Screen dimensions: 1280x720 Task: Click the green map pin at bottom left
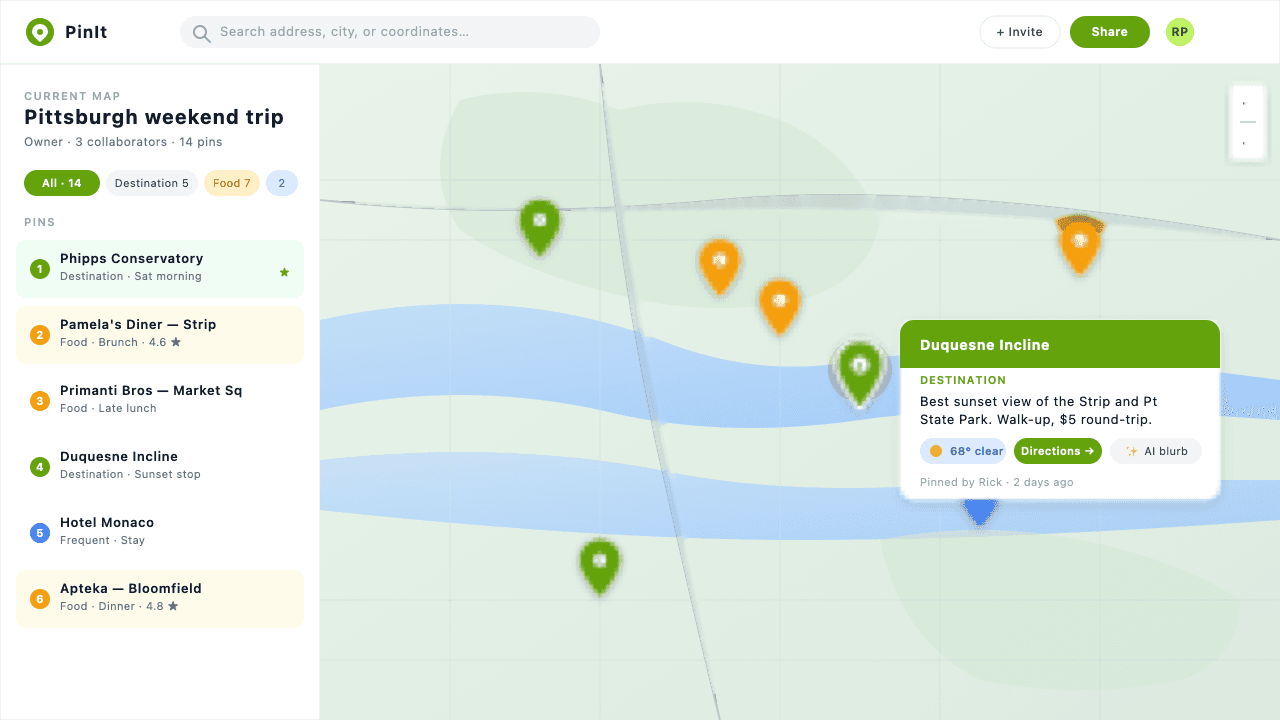(x=599, y=564)
